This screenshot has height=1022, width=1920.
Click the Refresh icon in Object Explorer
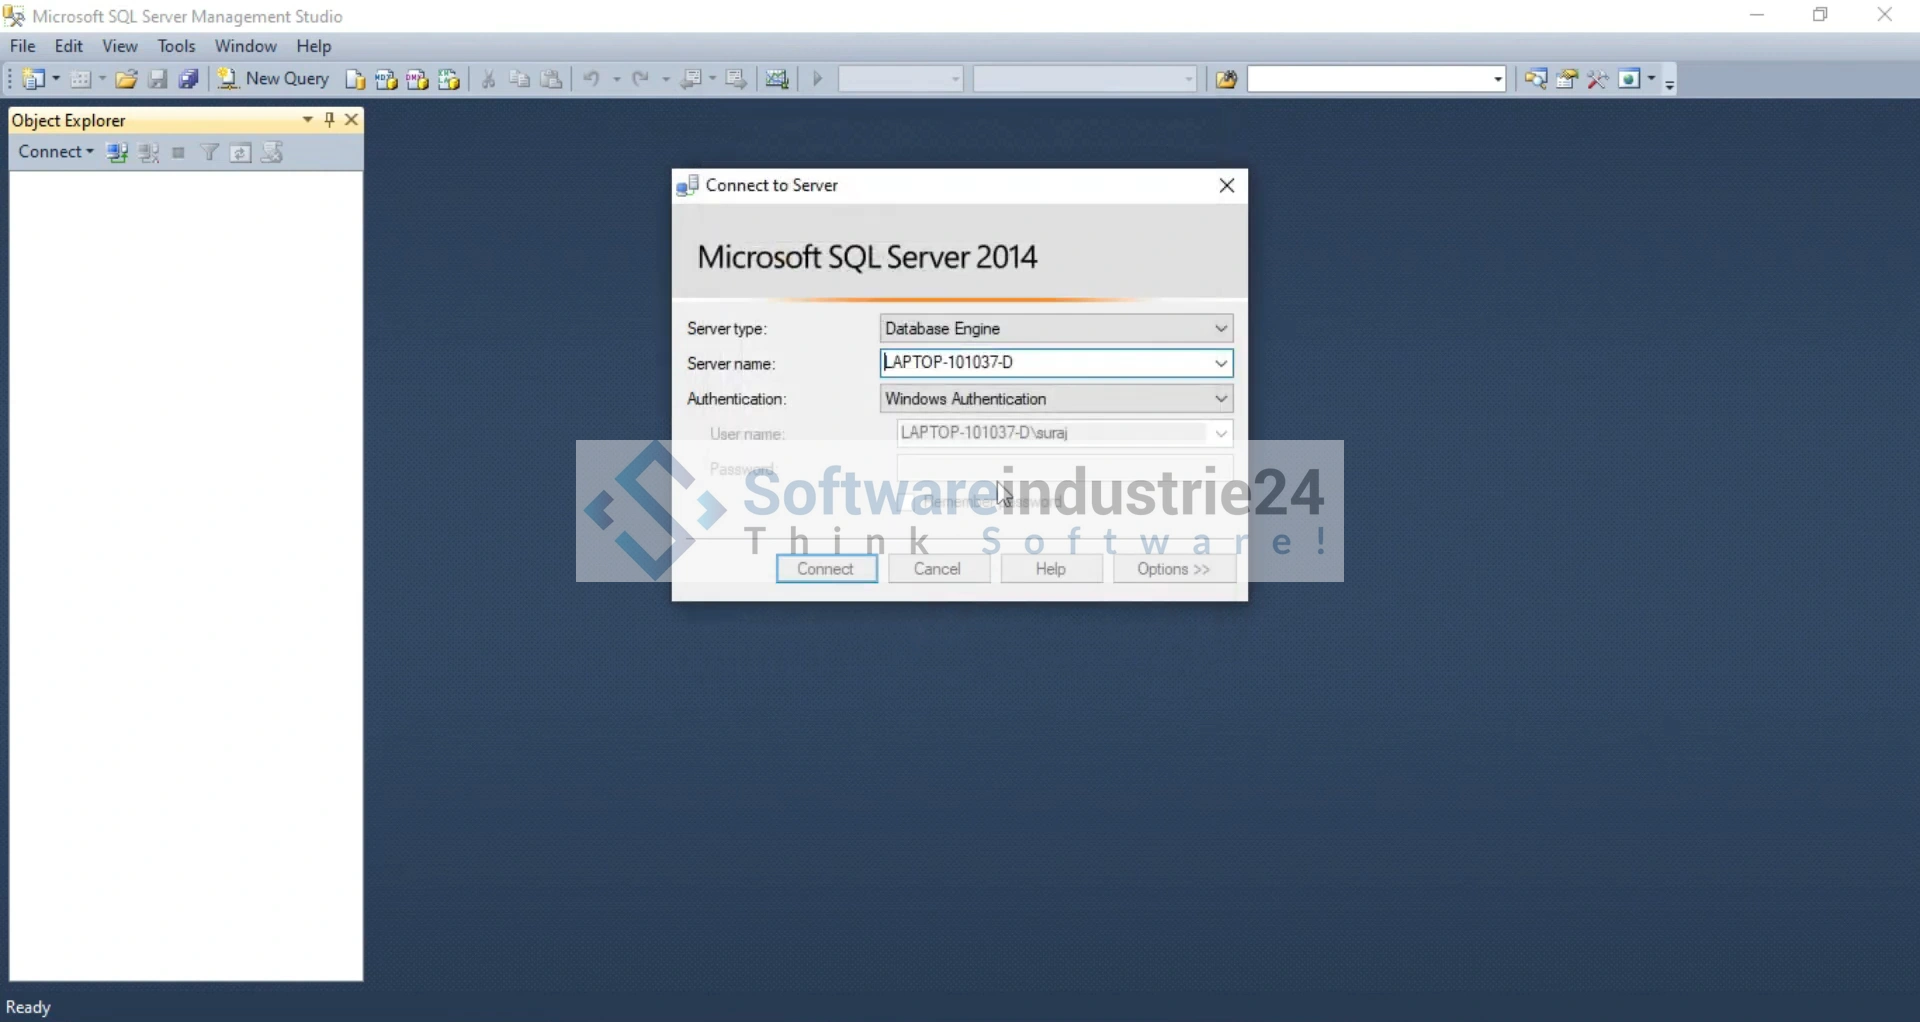(x=241, y=153)
